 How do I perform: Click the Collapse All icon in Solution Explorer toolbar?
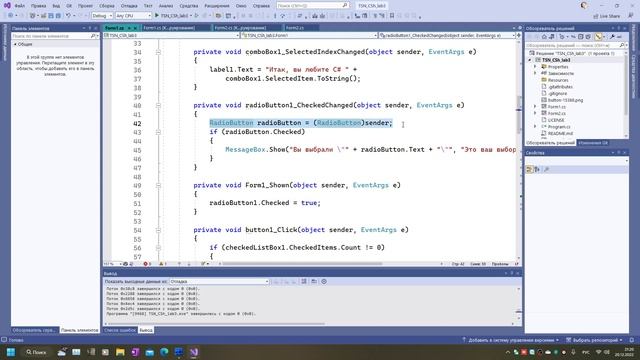pyautogui.click(x=580, y=37)
